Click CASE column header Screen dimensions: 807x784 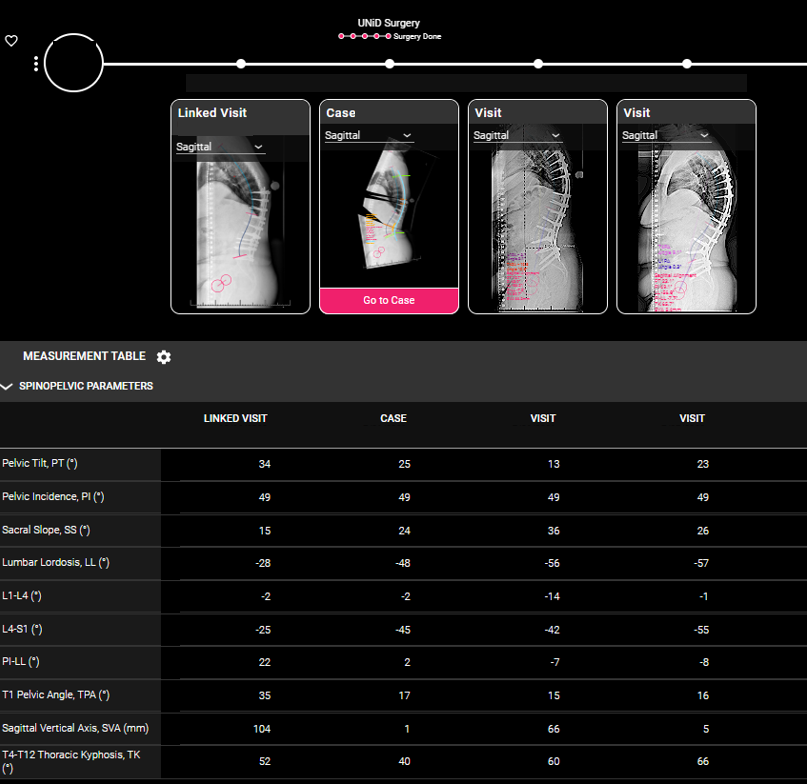(x=393, y=419)
